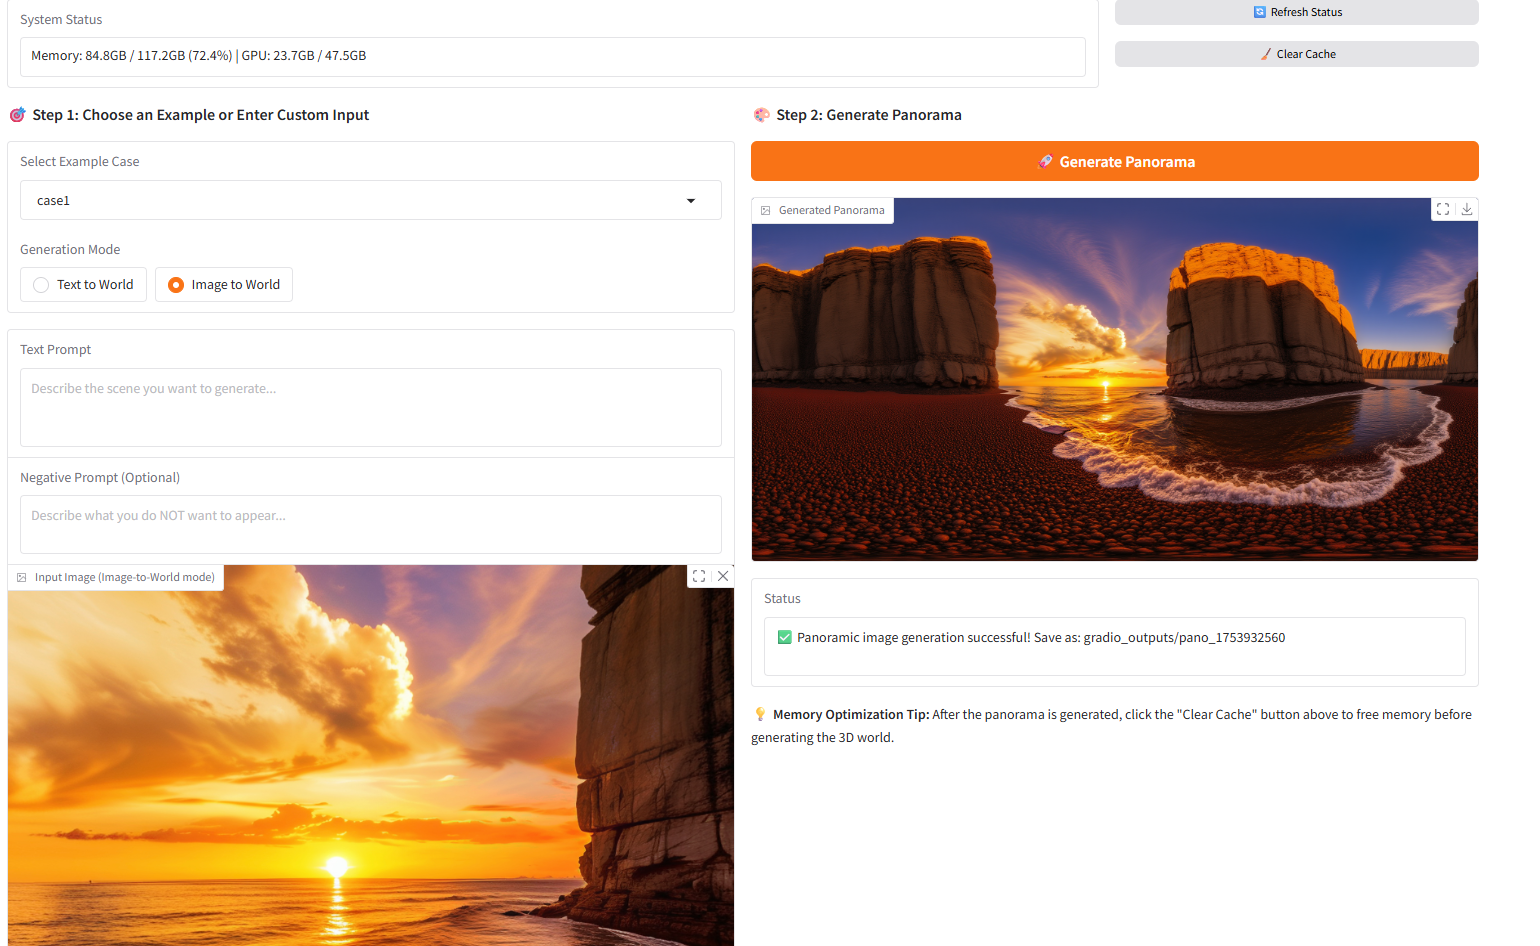Click the Input Image label icon
Image resolution: width=1540 pixels, height=946 pixels.
tap(22, 578)
